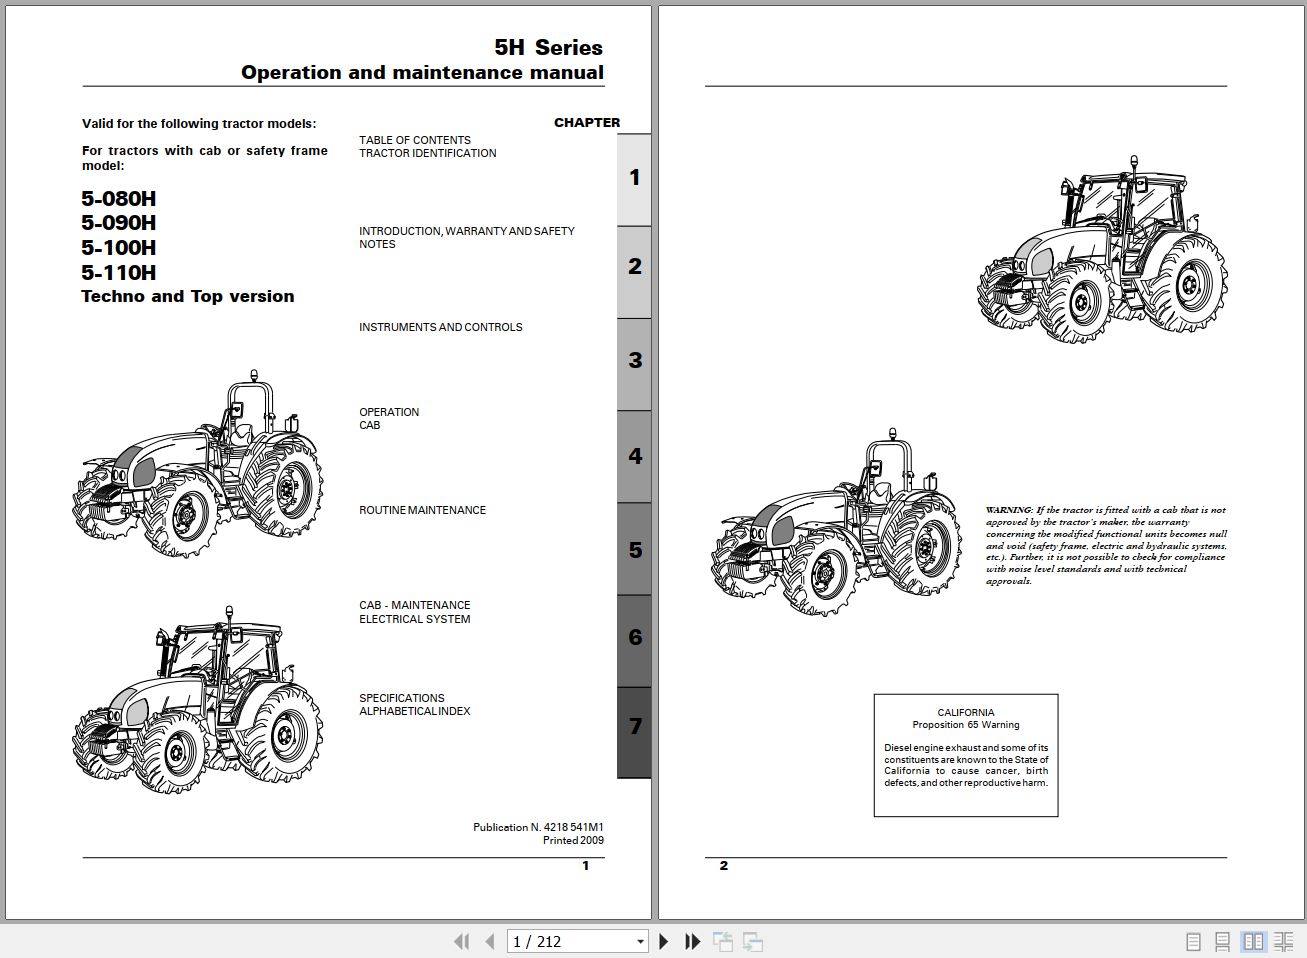Screen dimensions: 1307x958
Task: Click the Diesel engine exhaust paragraph
Action: click(966, 765)
